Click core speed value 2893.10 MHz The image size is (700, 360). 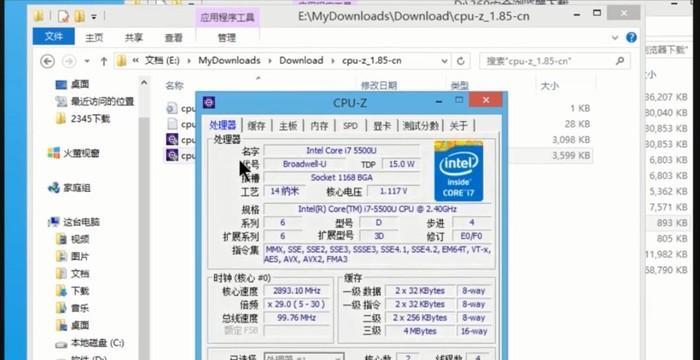point(297,291)
